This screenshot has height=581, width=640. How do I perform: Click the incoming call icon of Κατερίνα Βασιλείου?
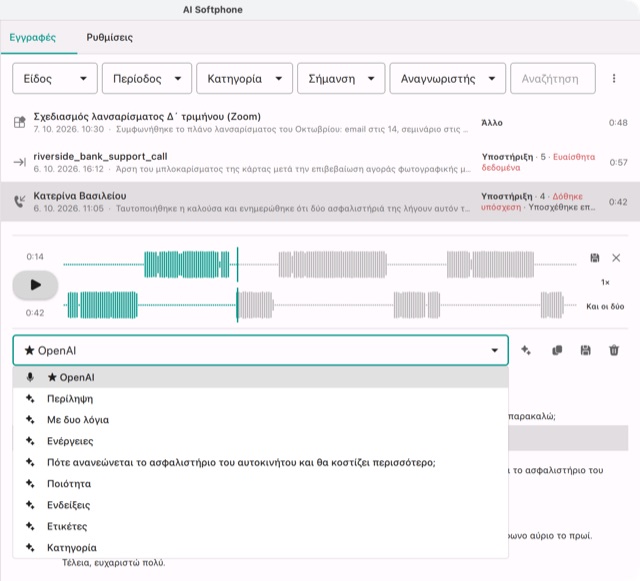coord(20,201)
